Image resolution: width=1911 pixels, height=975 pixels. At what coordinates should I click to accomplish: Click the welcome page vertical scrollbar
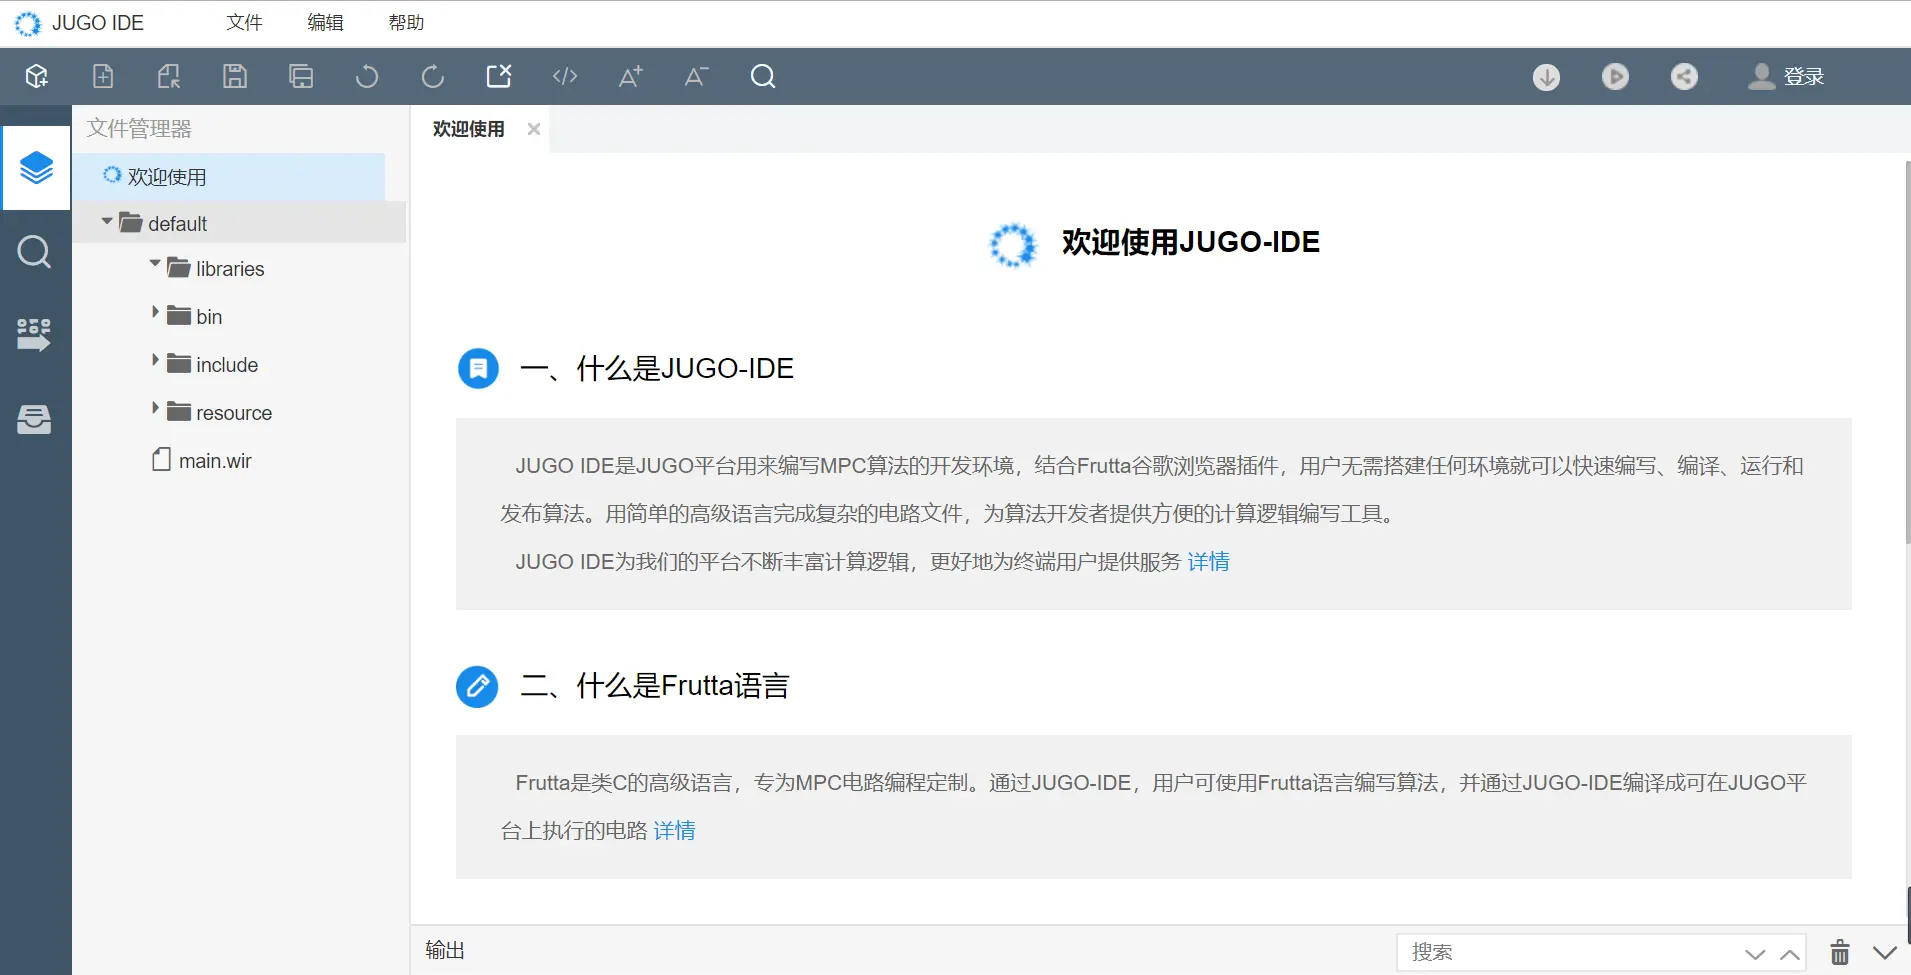pos(1907,352)
